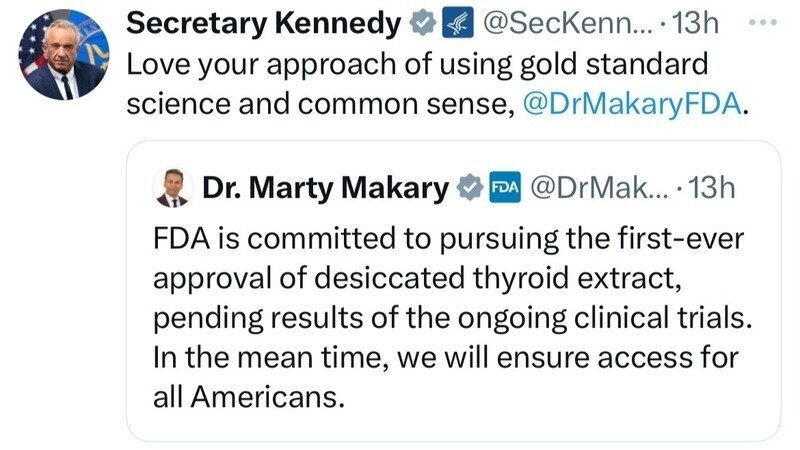Open Dr. Marty Makary's small avatar
This screenshot has width=800, height=450.
click(x=174, y=187)
